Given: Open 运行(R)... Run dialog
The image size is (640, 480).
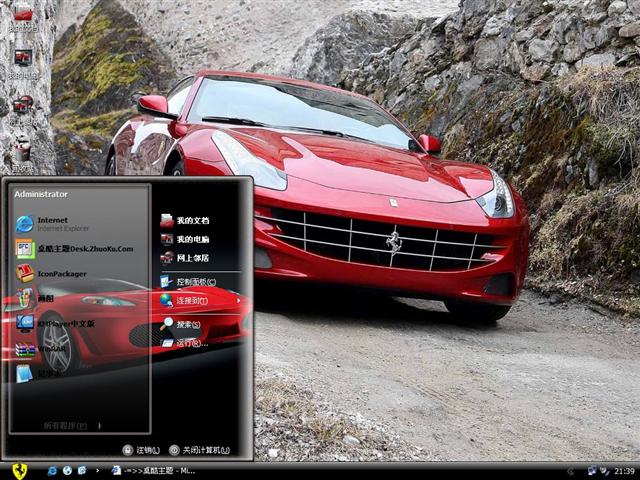Looking at the screenshot, I should 185,343.
